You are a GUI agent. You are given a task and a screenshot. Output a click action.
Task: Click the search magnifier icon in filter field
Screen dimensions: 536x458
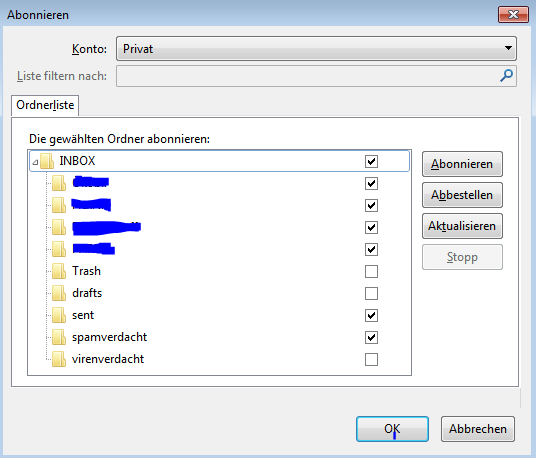point(506,76)
